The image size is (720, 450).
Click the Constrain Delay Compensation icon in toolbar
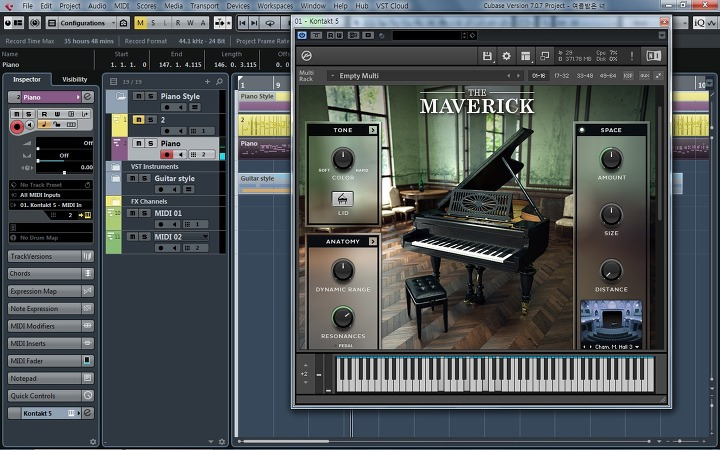35,22
